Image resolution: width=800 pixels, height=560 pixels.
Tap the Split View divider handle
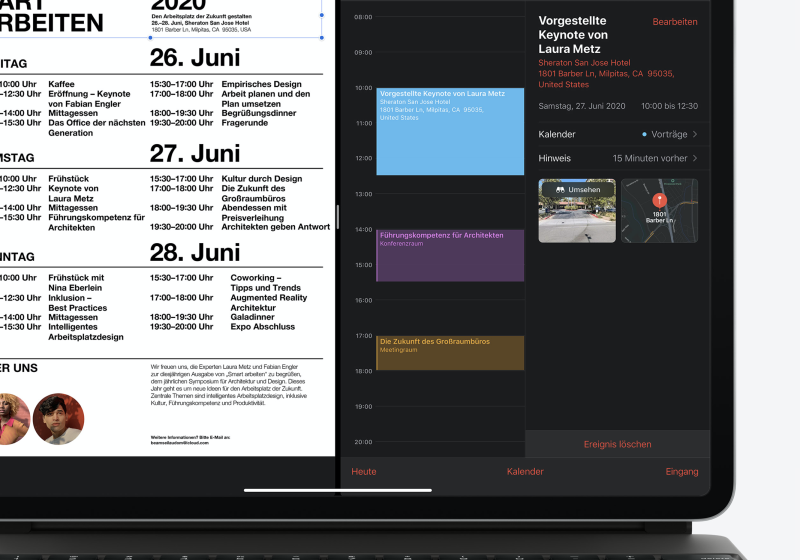[x=338, y=218]
